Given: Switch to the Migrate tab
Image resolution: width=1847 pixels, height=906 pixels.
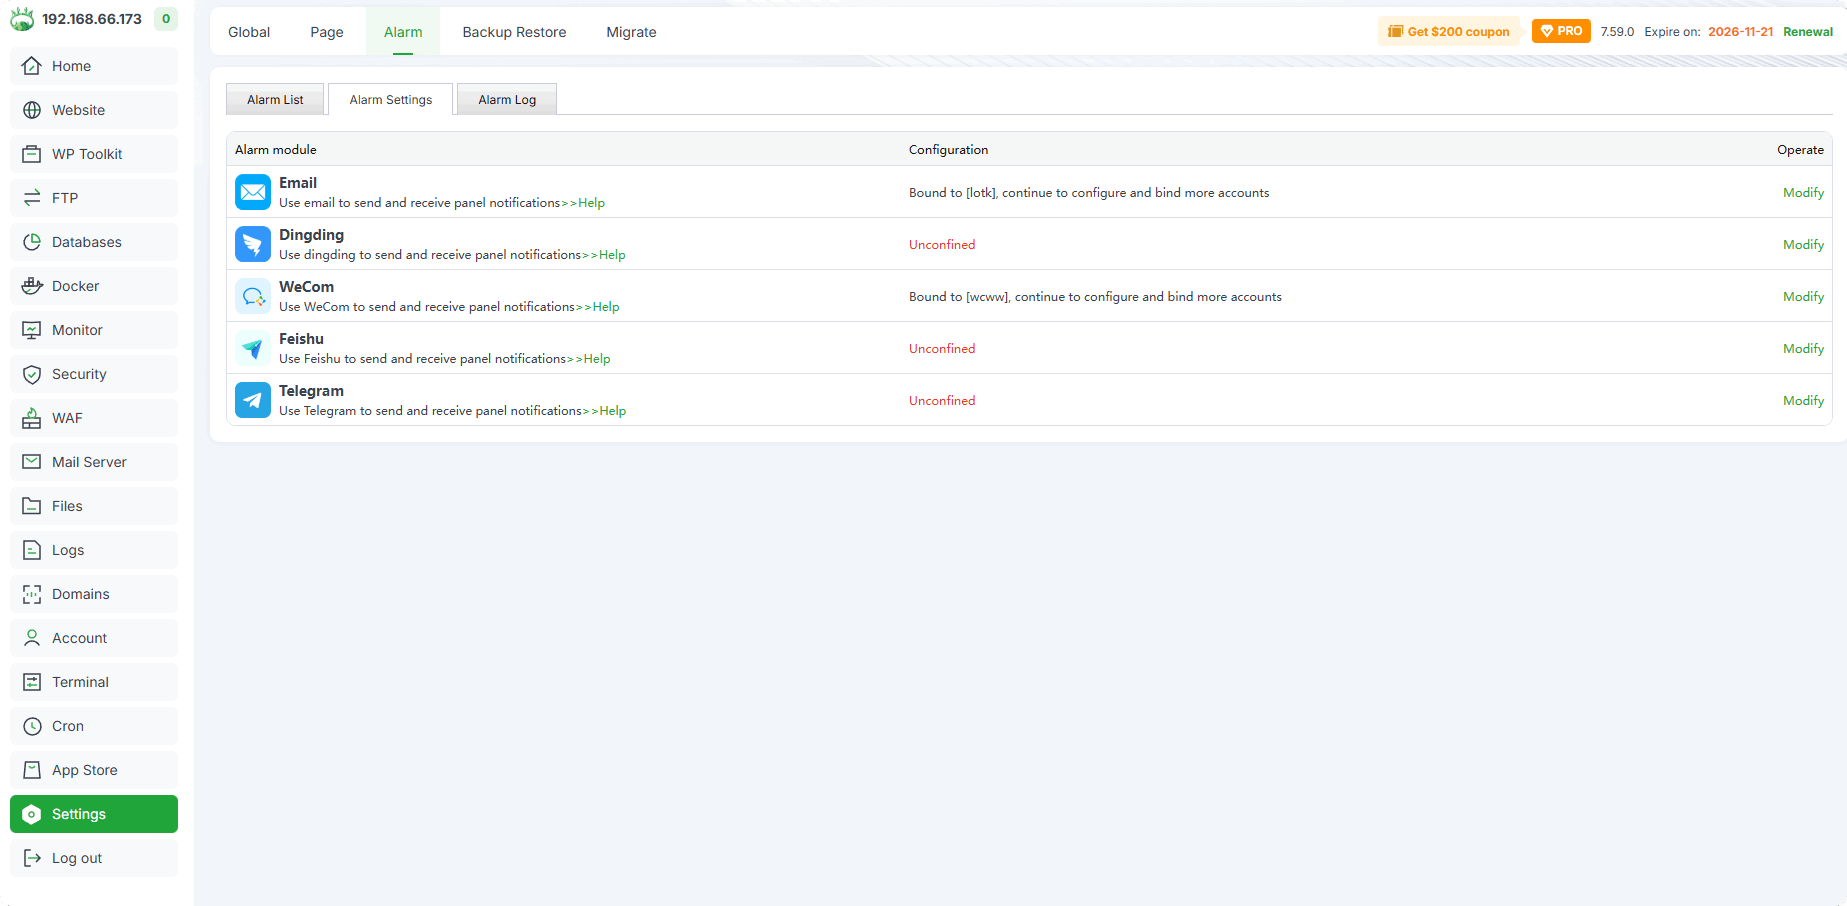Looking at the screenshot, I should click(631, 32).
